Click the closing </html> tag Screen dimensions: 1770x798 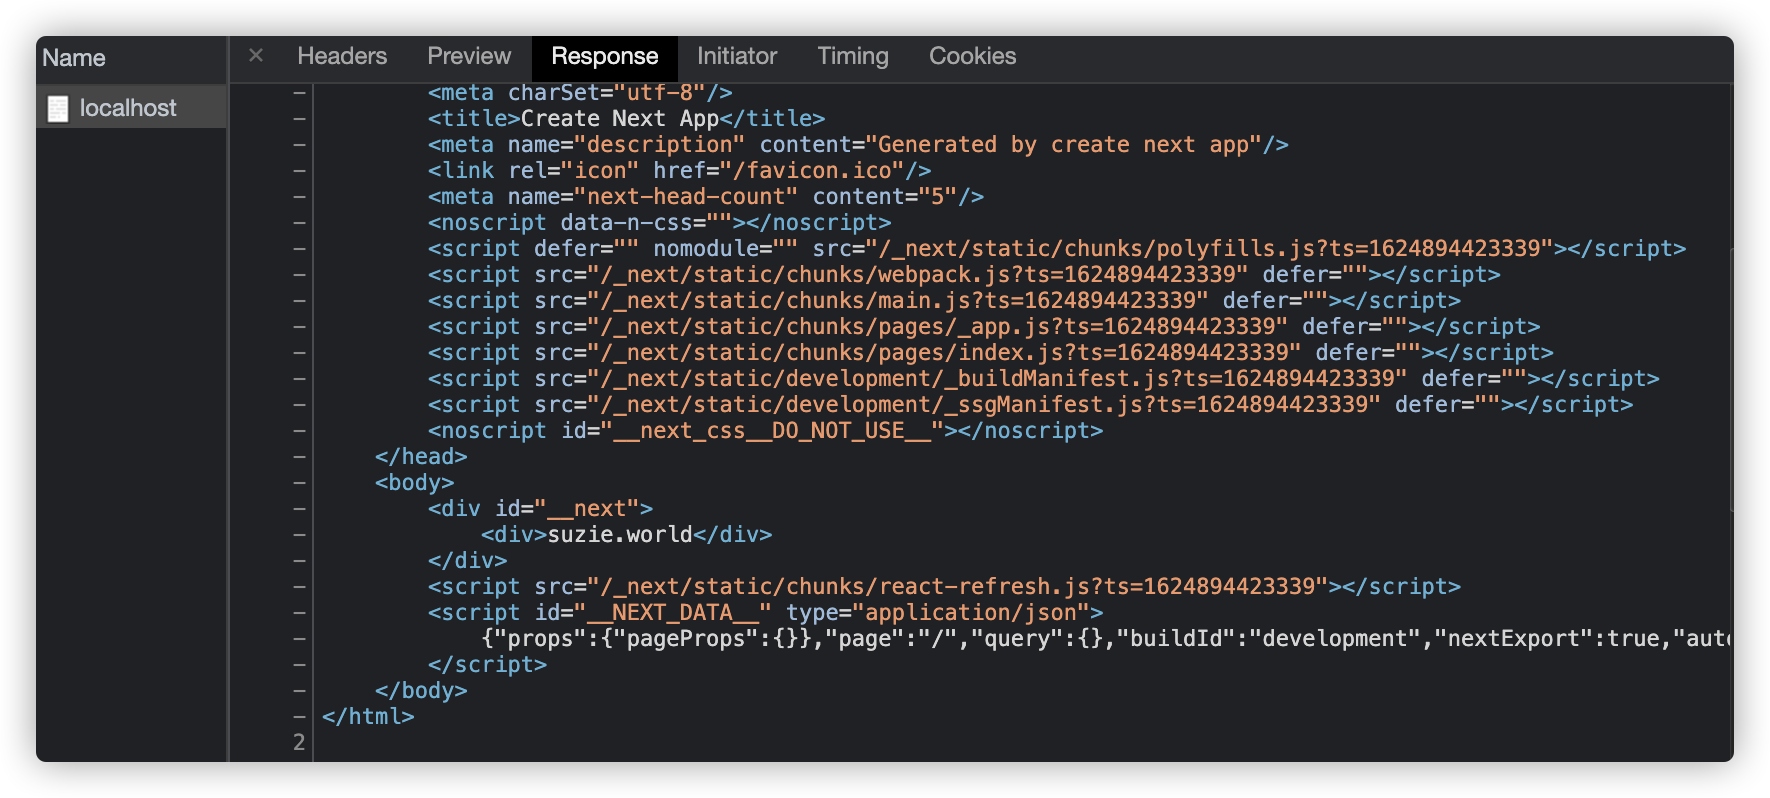(x=368, y=717)
